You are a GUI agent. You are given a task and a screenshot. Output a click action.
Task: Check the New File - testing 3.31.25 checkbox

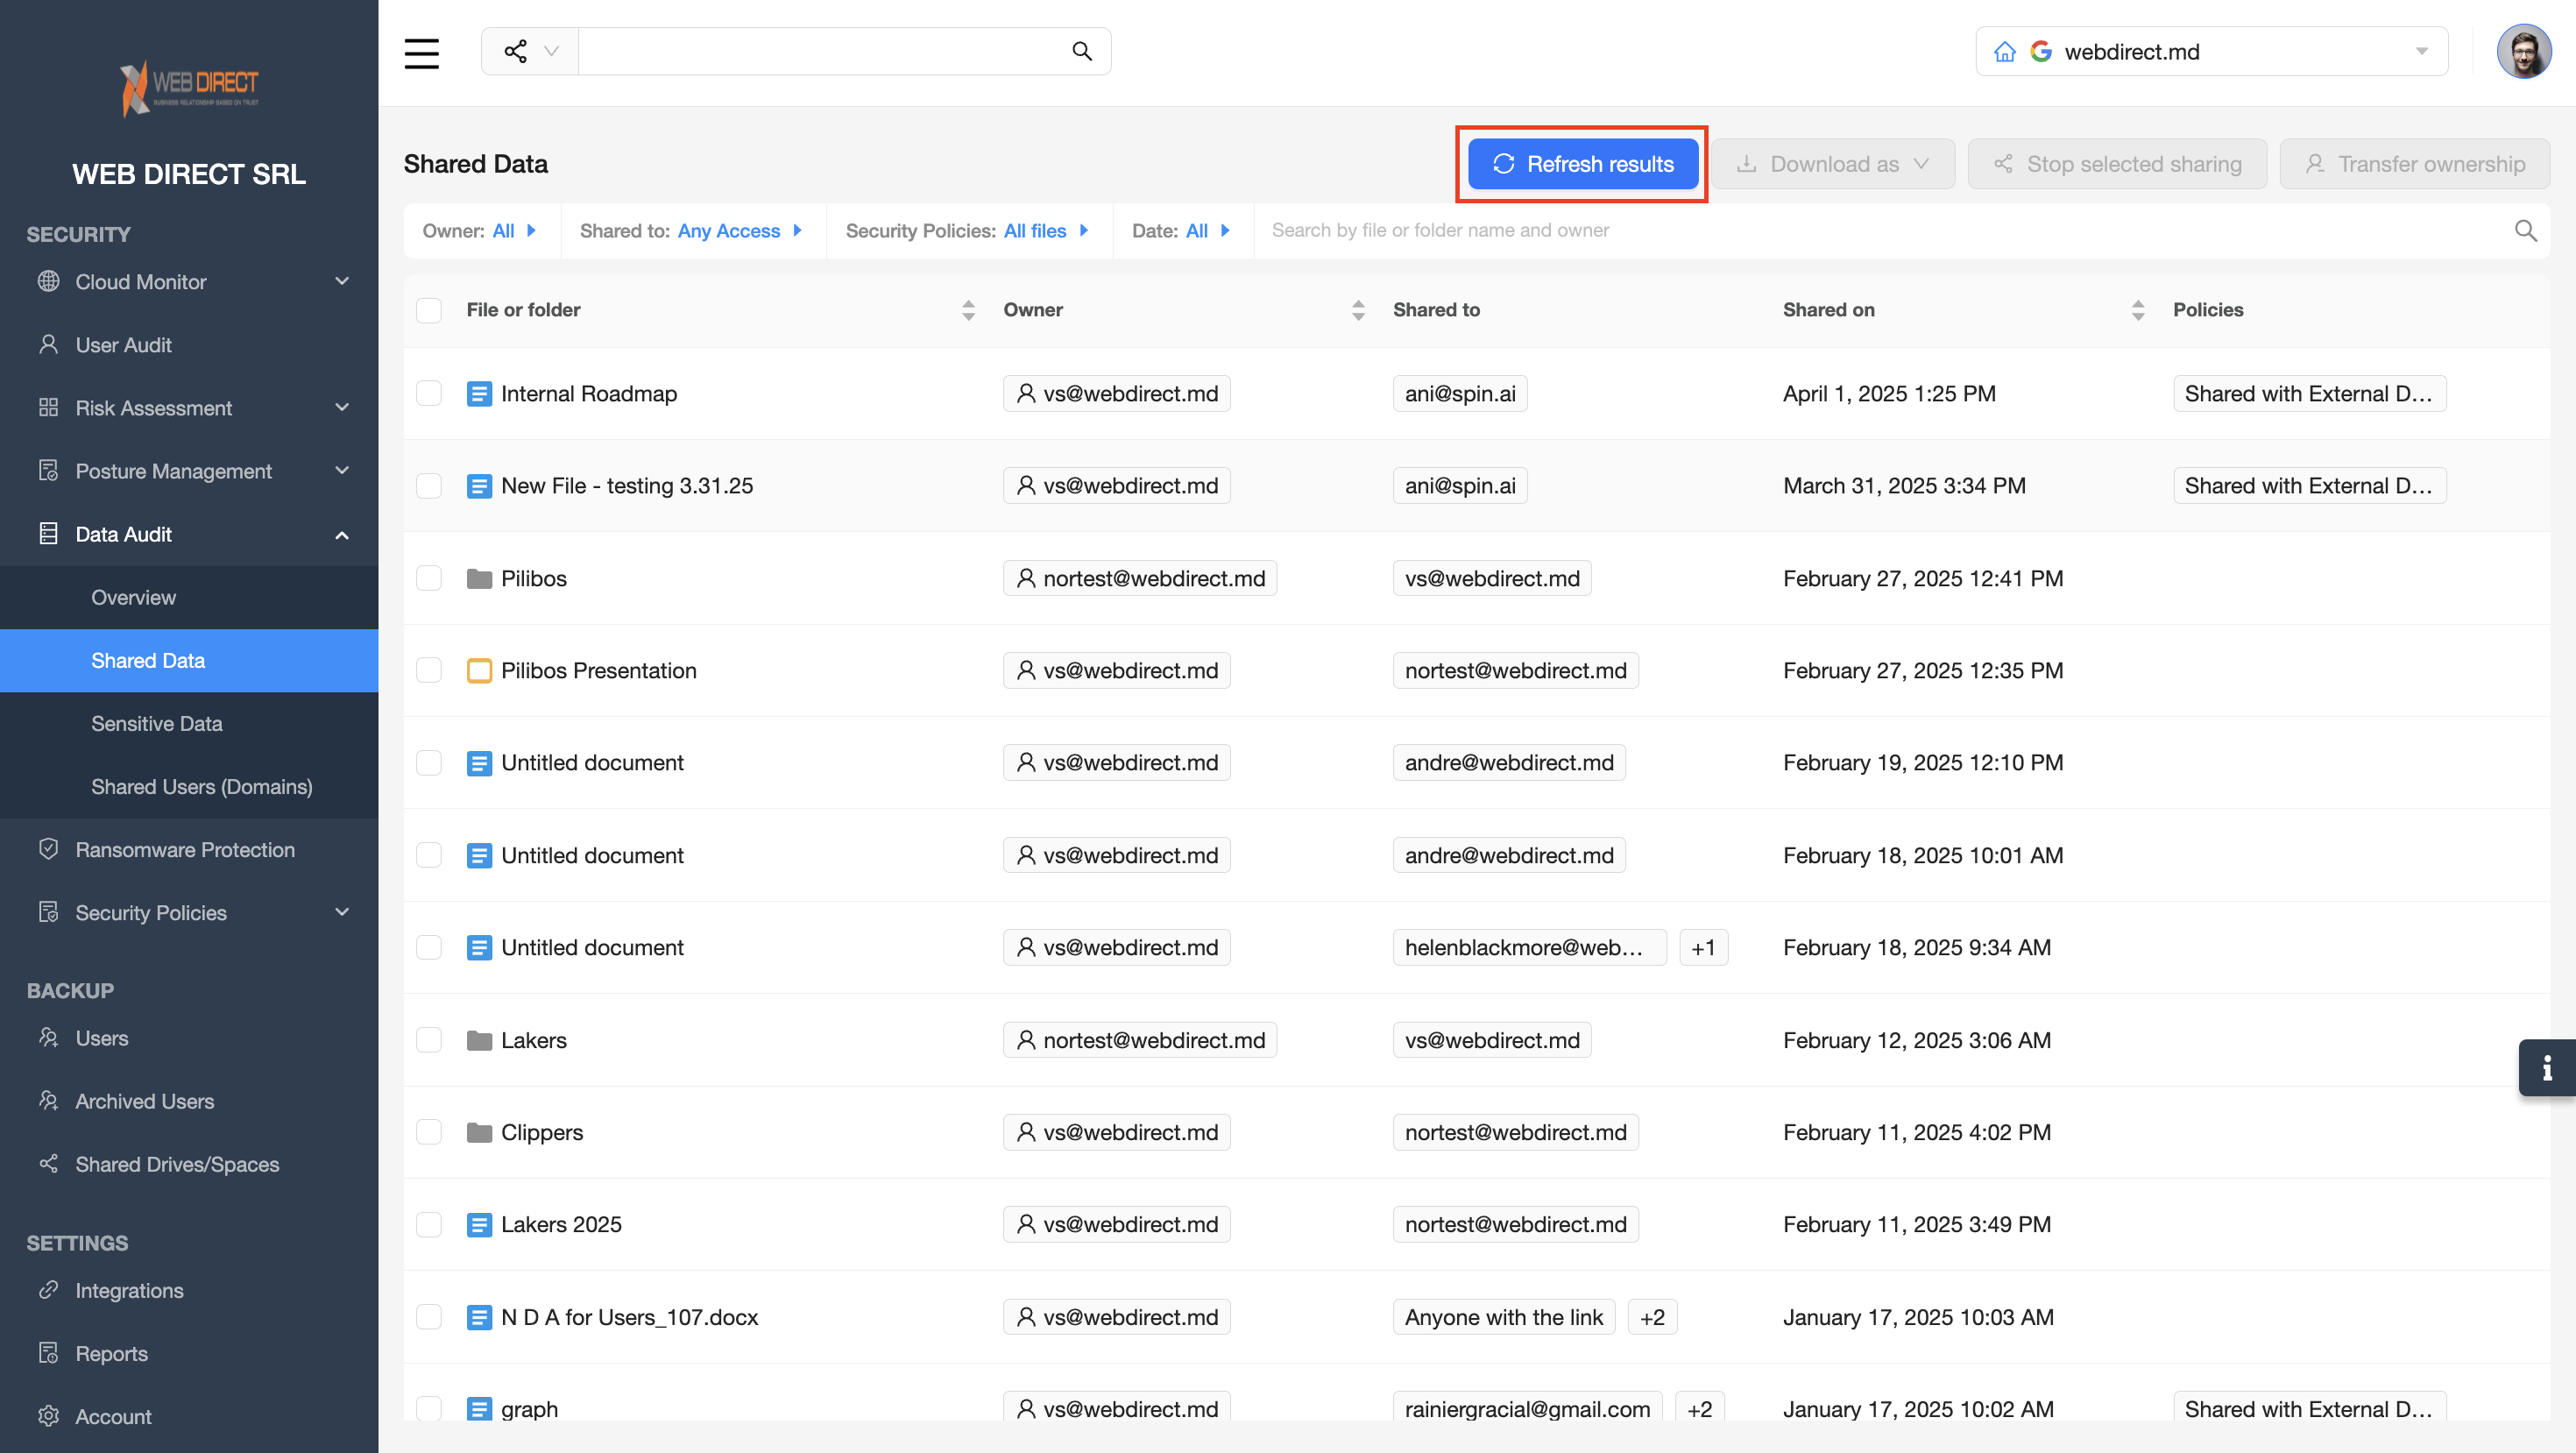coord(429,486)
